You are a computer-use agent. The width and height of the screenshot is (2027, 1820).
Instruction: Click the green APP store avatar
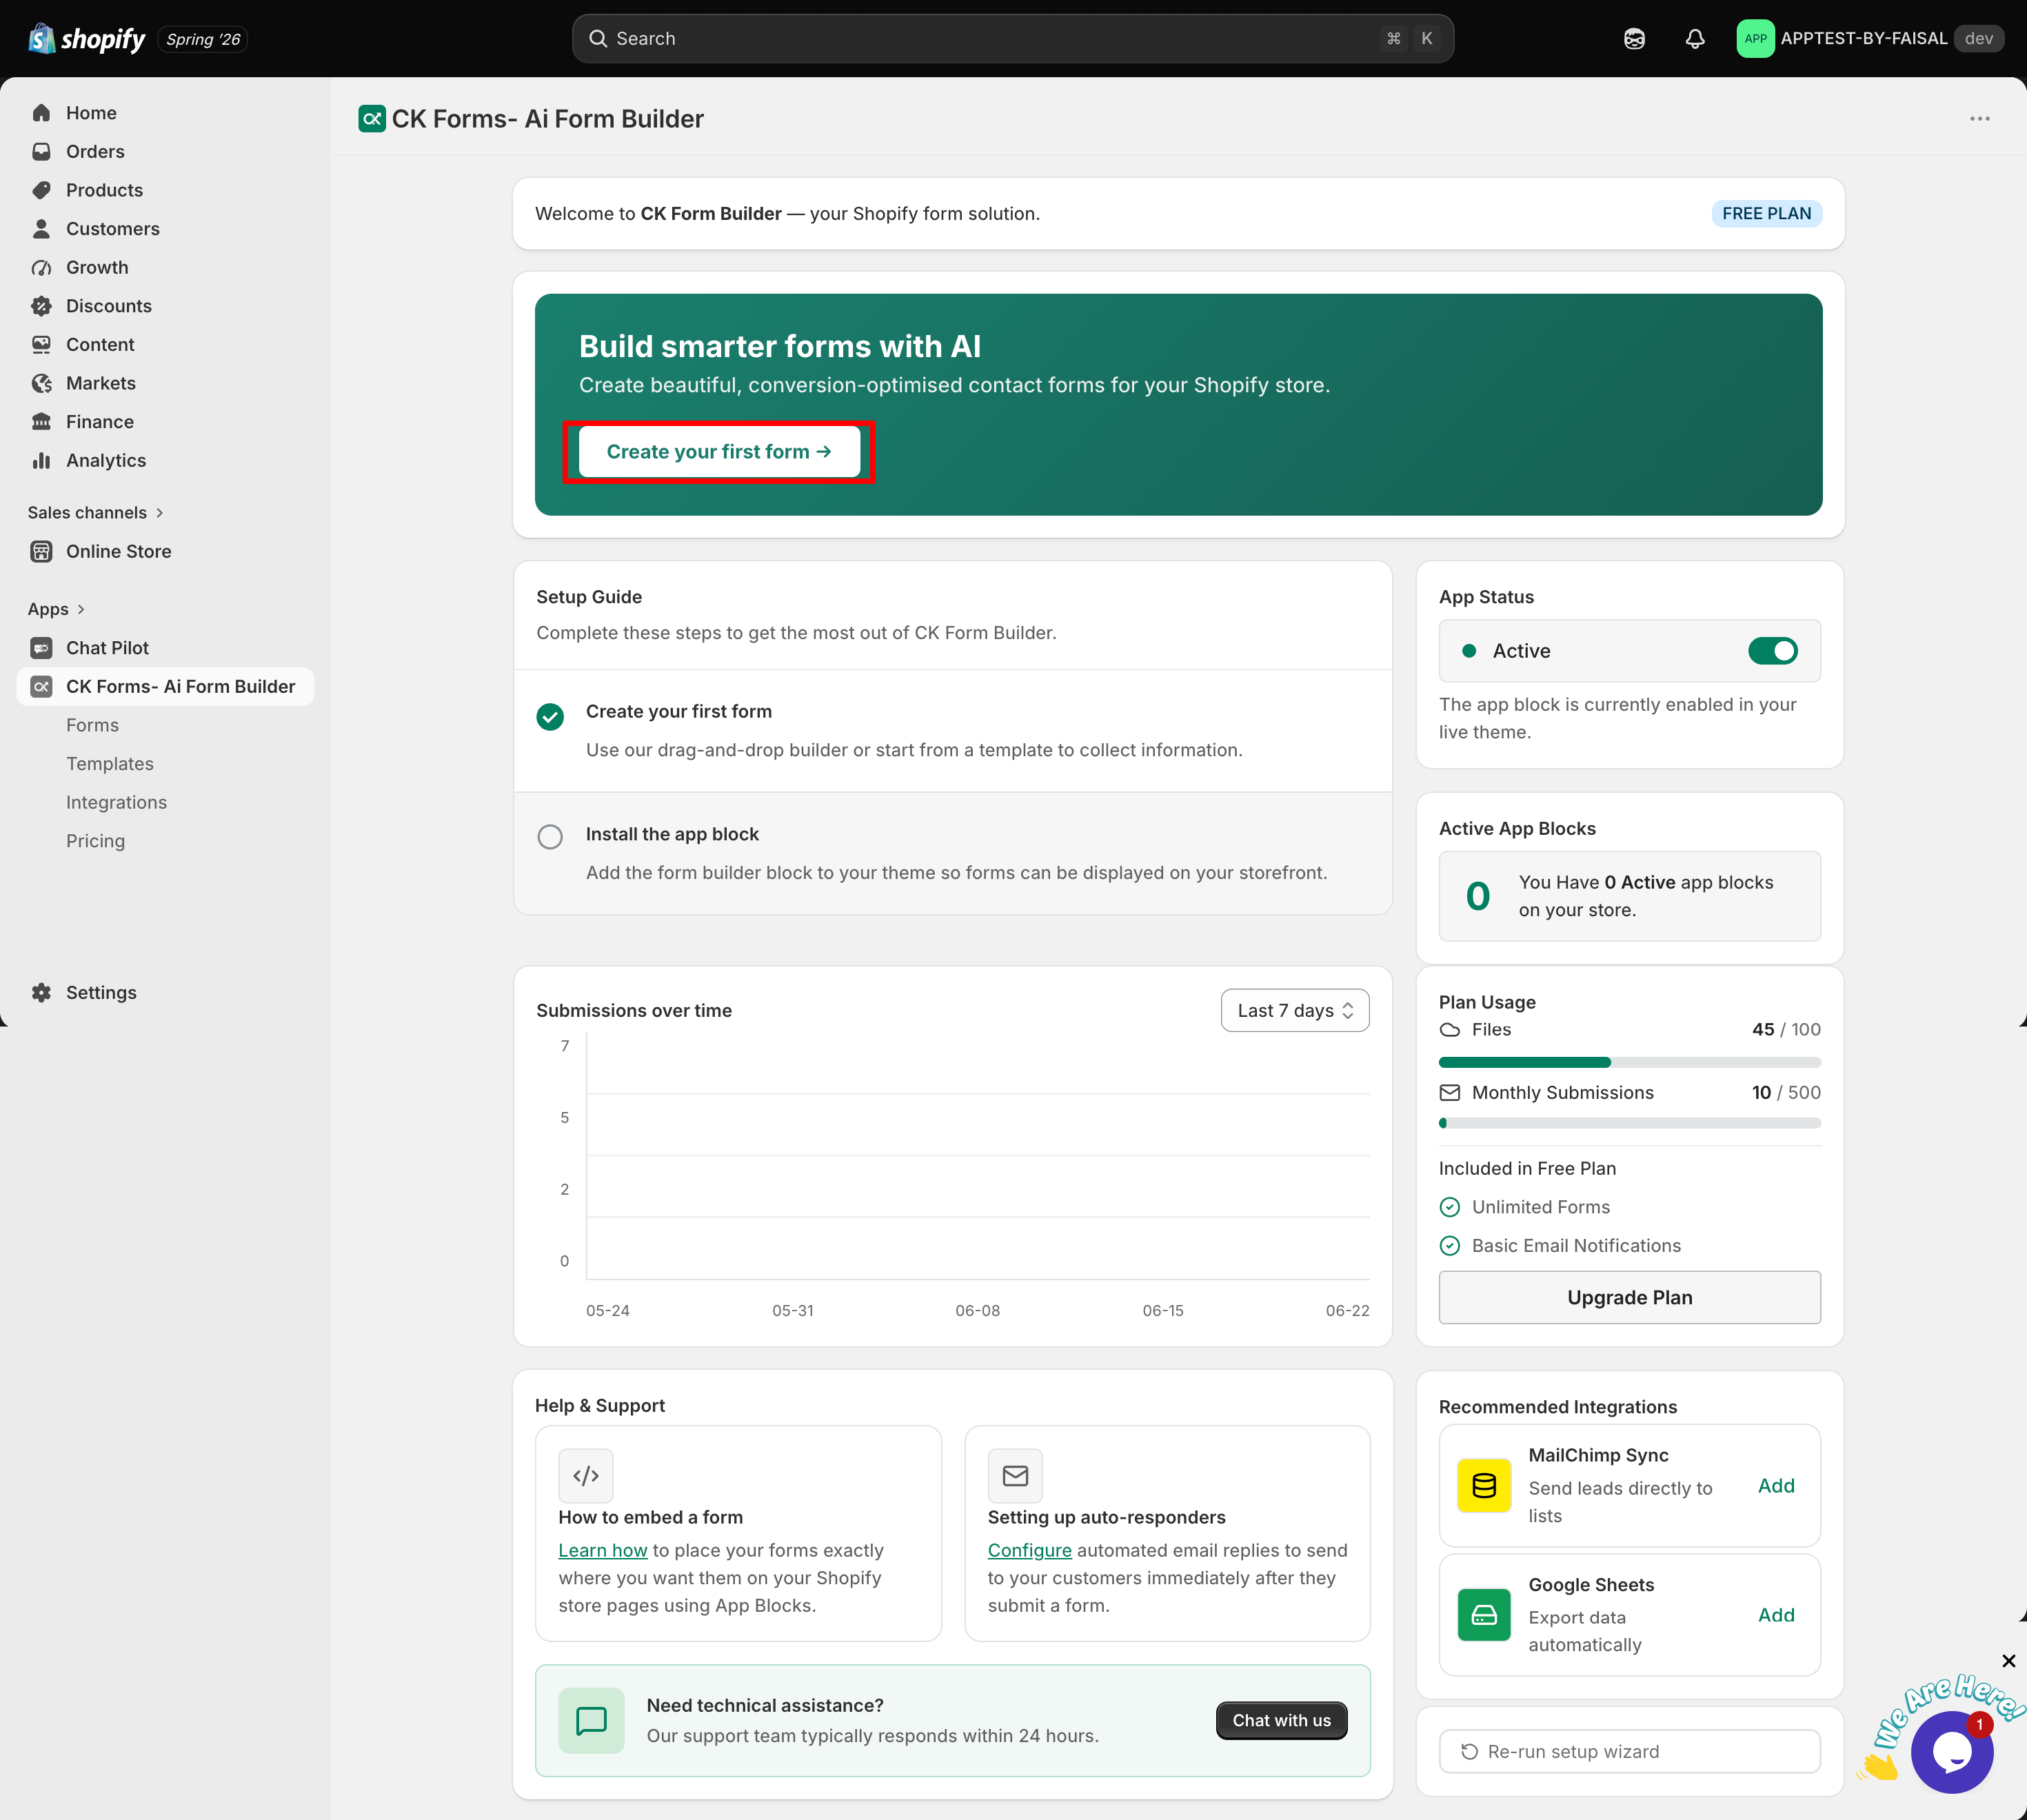[x=1755, y=39]
